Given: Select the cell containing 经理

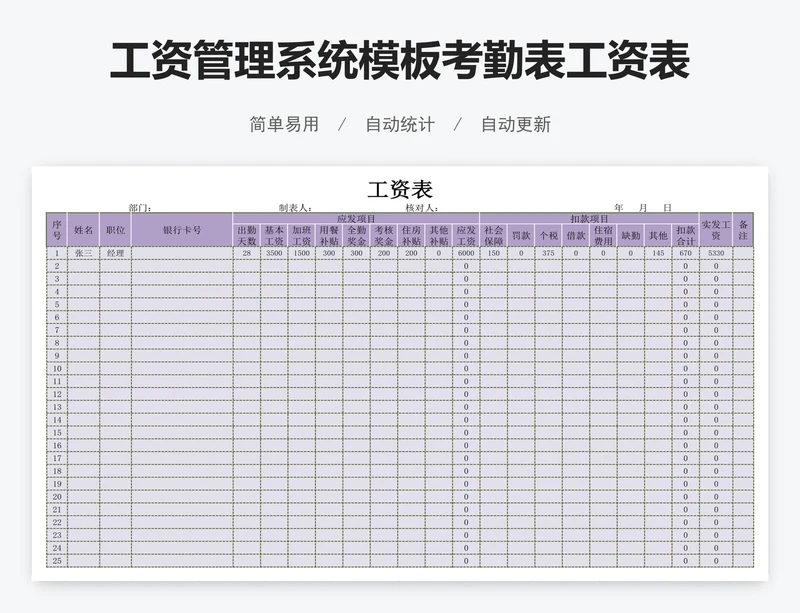Looking at the screenshot, I should point(115,254).
